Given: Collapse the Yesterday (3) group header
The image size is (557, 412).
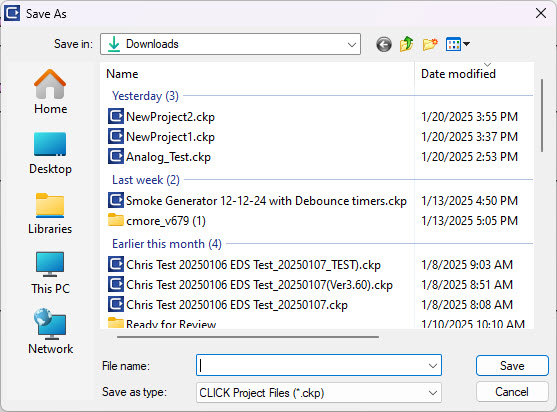Looking at the screenshot, I should tap(145, 96).
